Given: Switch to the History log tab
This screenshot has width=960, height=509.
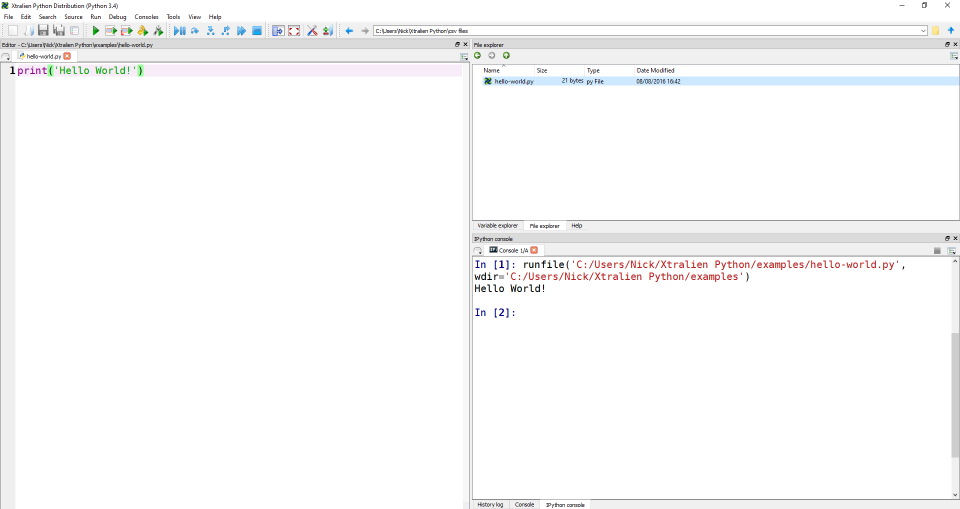Looking at the screenshot, I should click(x=490, y=504).
